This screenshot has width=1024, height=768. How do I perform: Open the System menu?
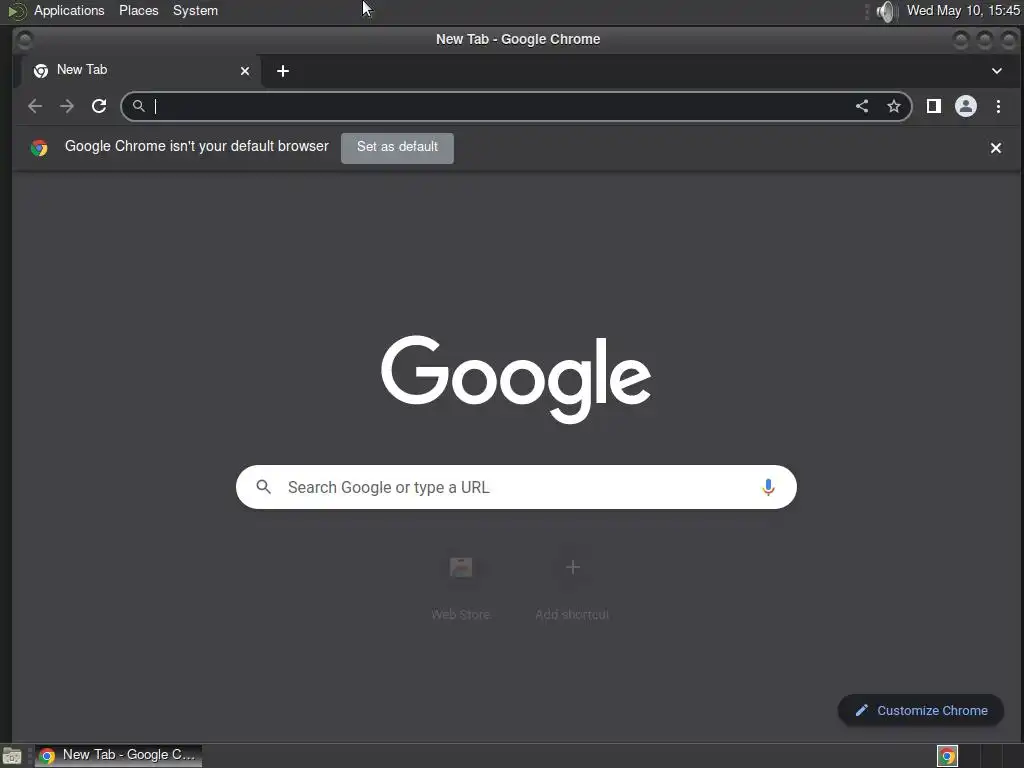click(195, 10)
